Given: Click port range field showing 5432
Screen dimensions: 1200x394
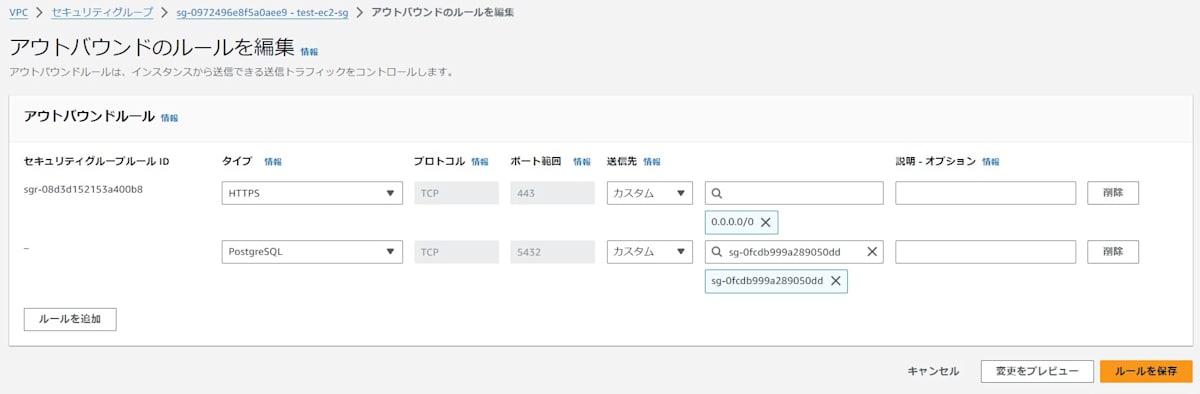Looking at the screenshot, I should pyautogui.click(x=553, y=252).
